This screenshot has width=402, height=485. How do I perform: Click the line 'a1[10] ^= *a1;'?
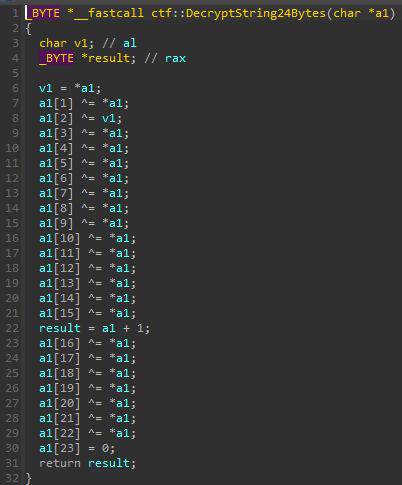(x=88, y=238)
